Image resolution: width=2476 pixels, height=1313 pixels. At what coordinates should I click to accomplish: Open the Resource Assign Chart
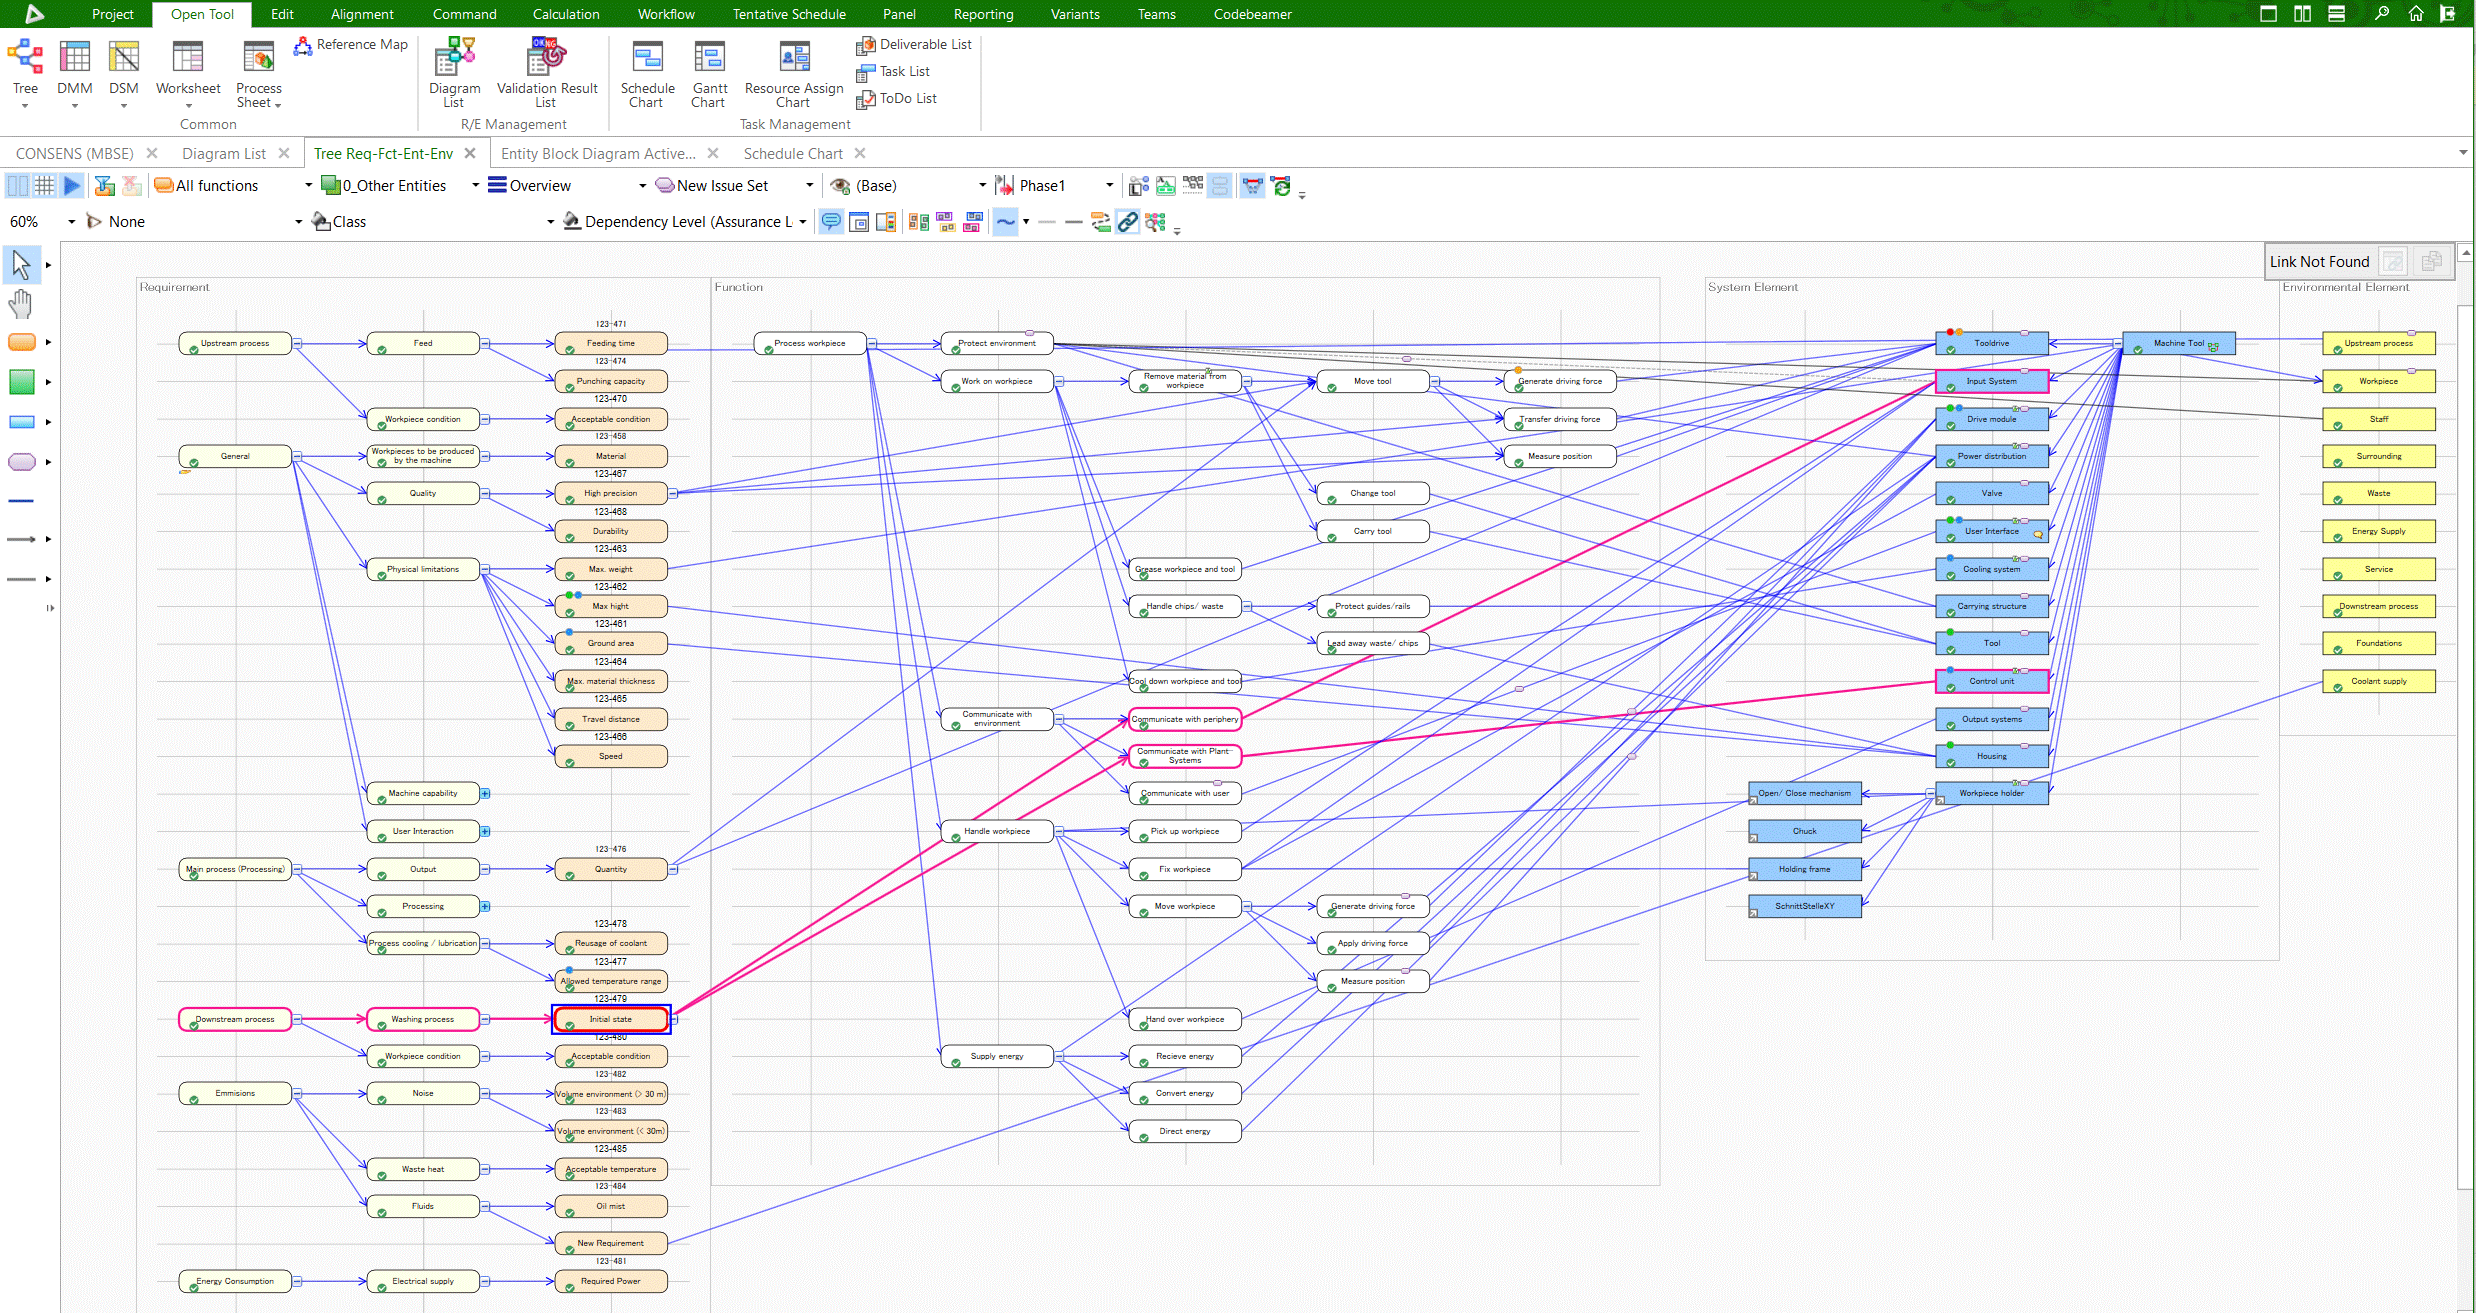click(x=793, y=73)
